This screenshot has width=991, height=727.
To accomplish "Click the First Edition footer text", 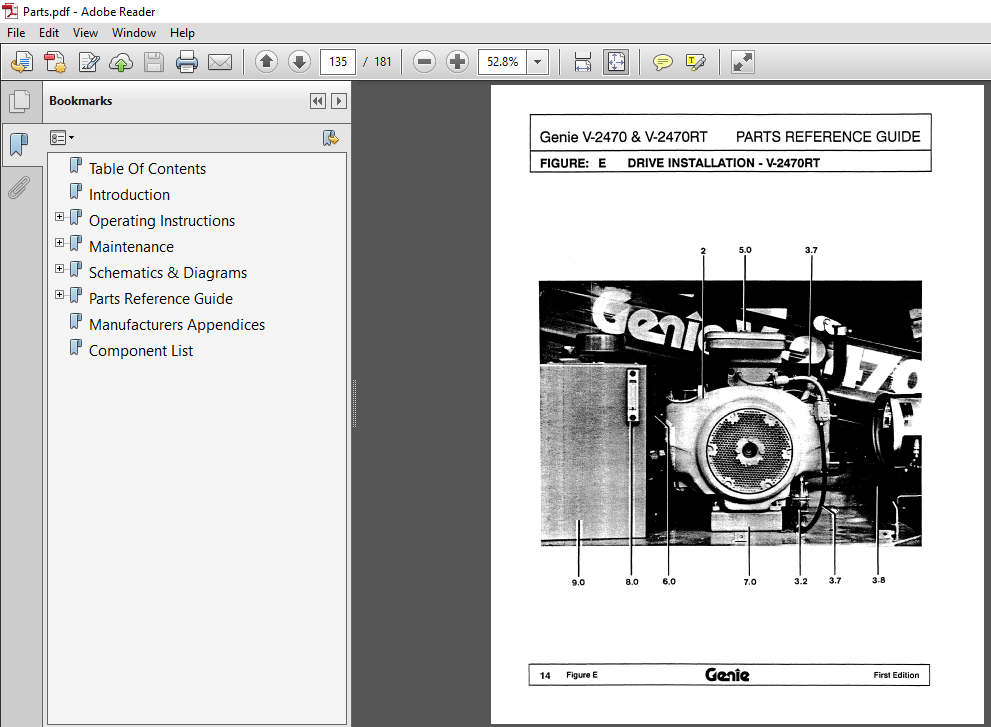I will pos(896,675).
